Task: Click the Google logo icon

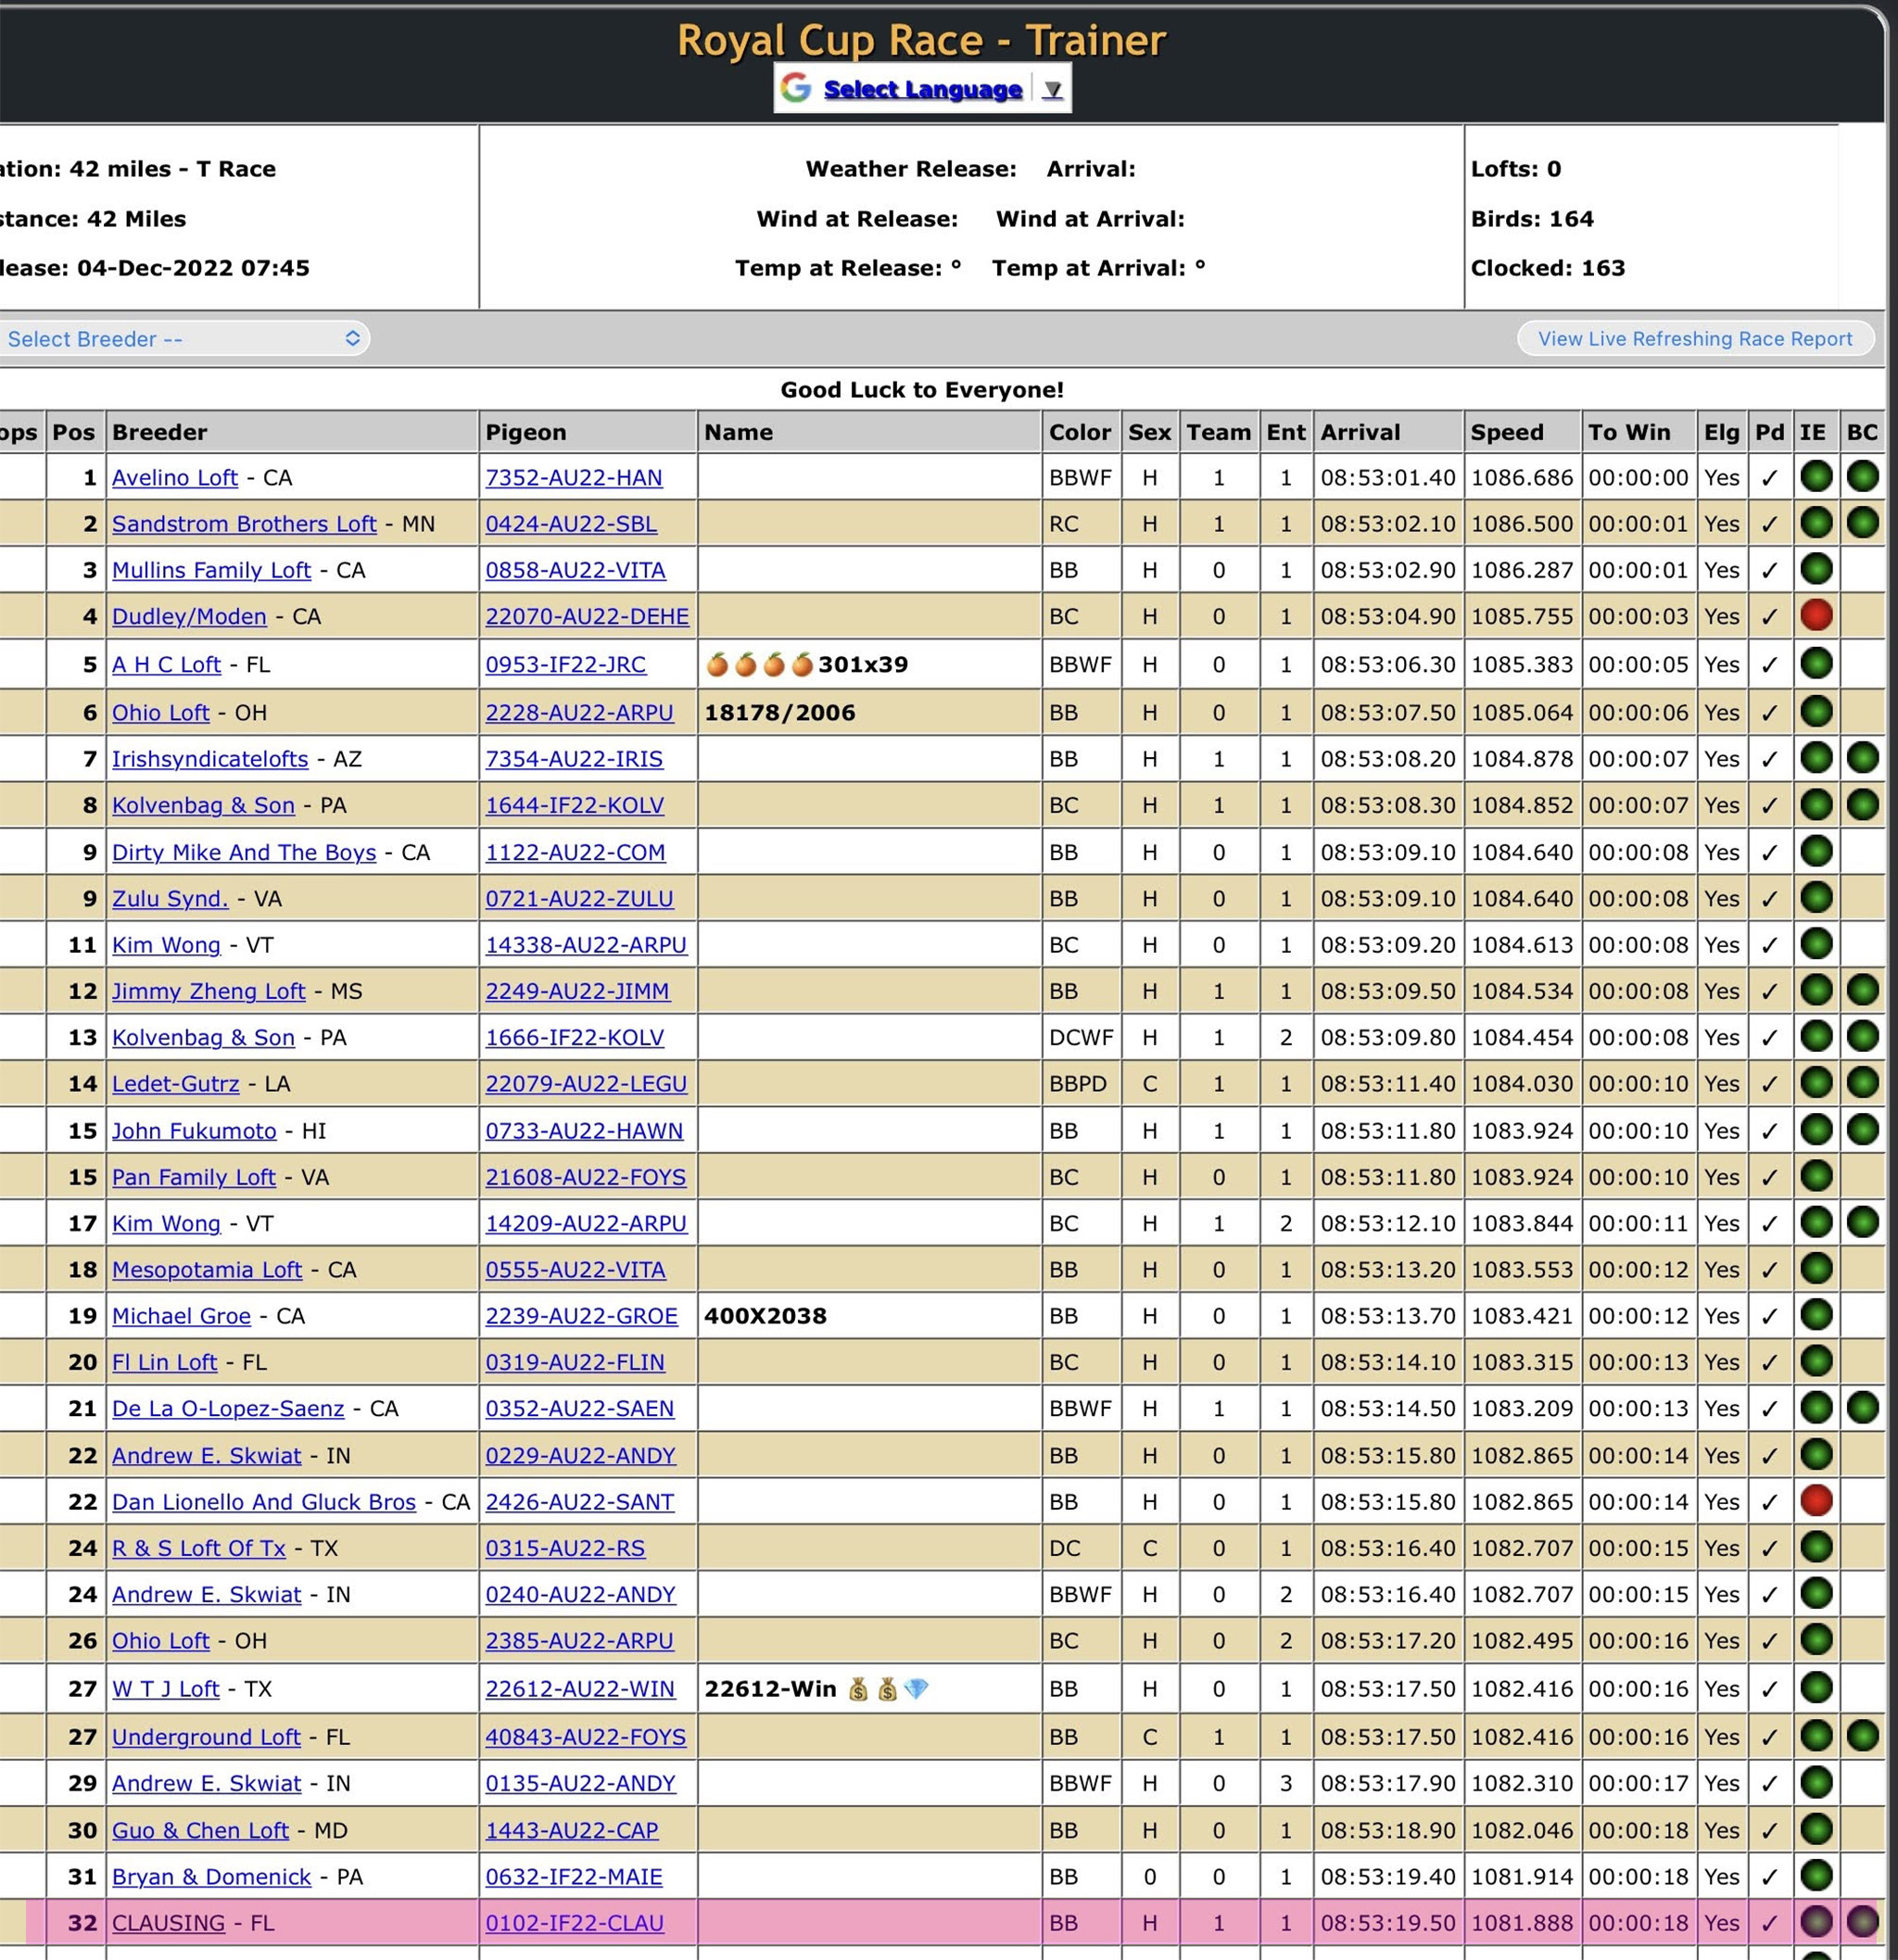Action: 796,88
